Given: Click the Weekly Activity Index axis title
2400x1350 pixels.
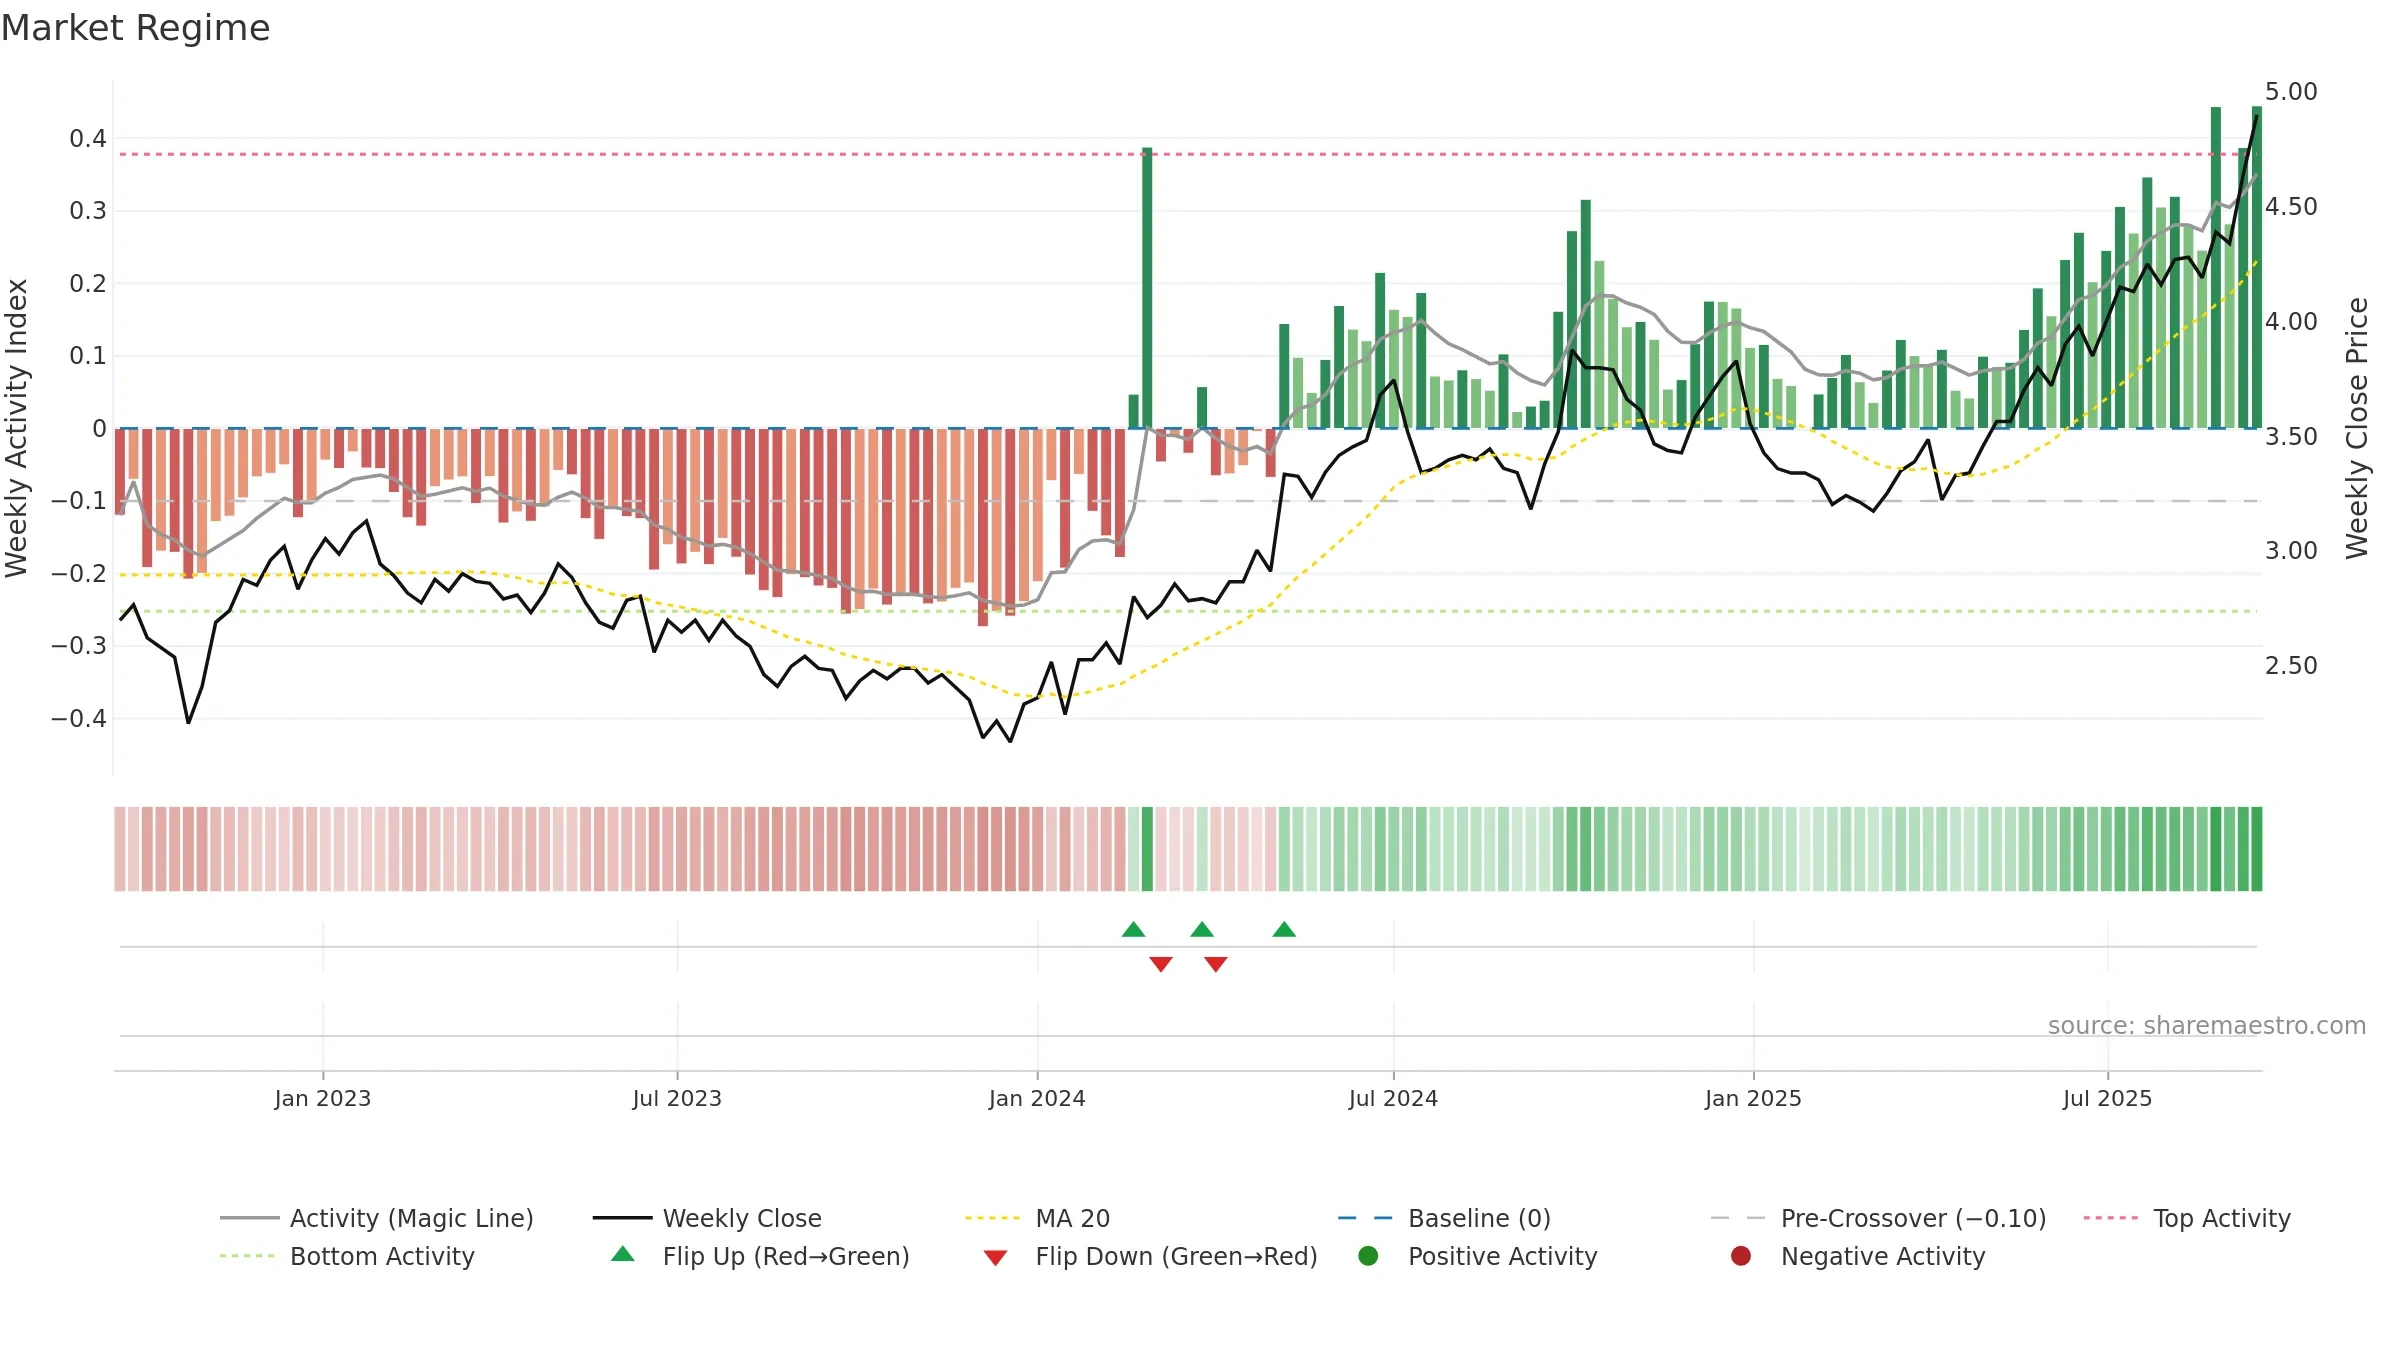Looking at the screenshot, I should click(x=17, y=428).
